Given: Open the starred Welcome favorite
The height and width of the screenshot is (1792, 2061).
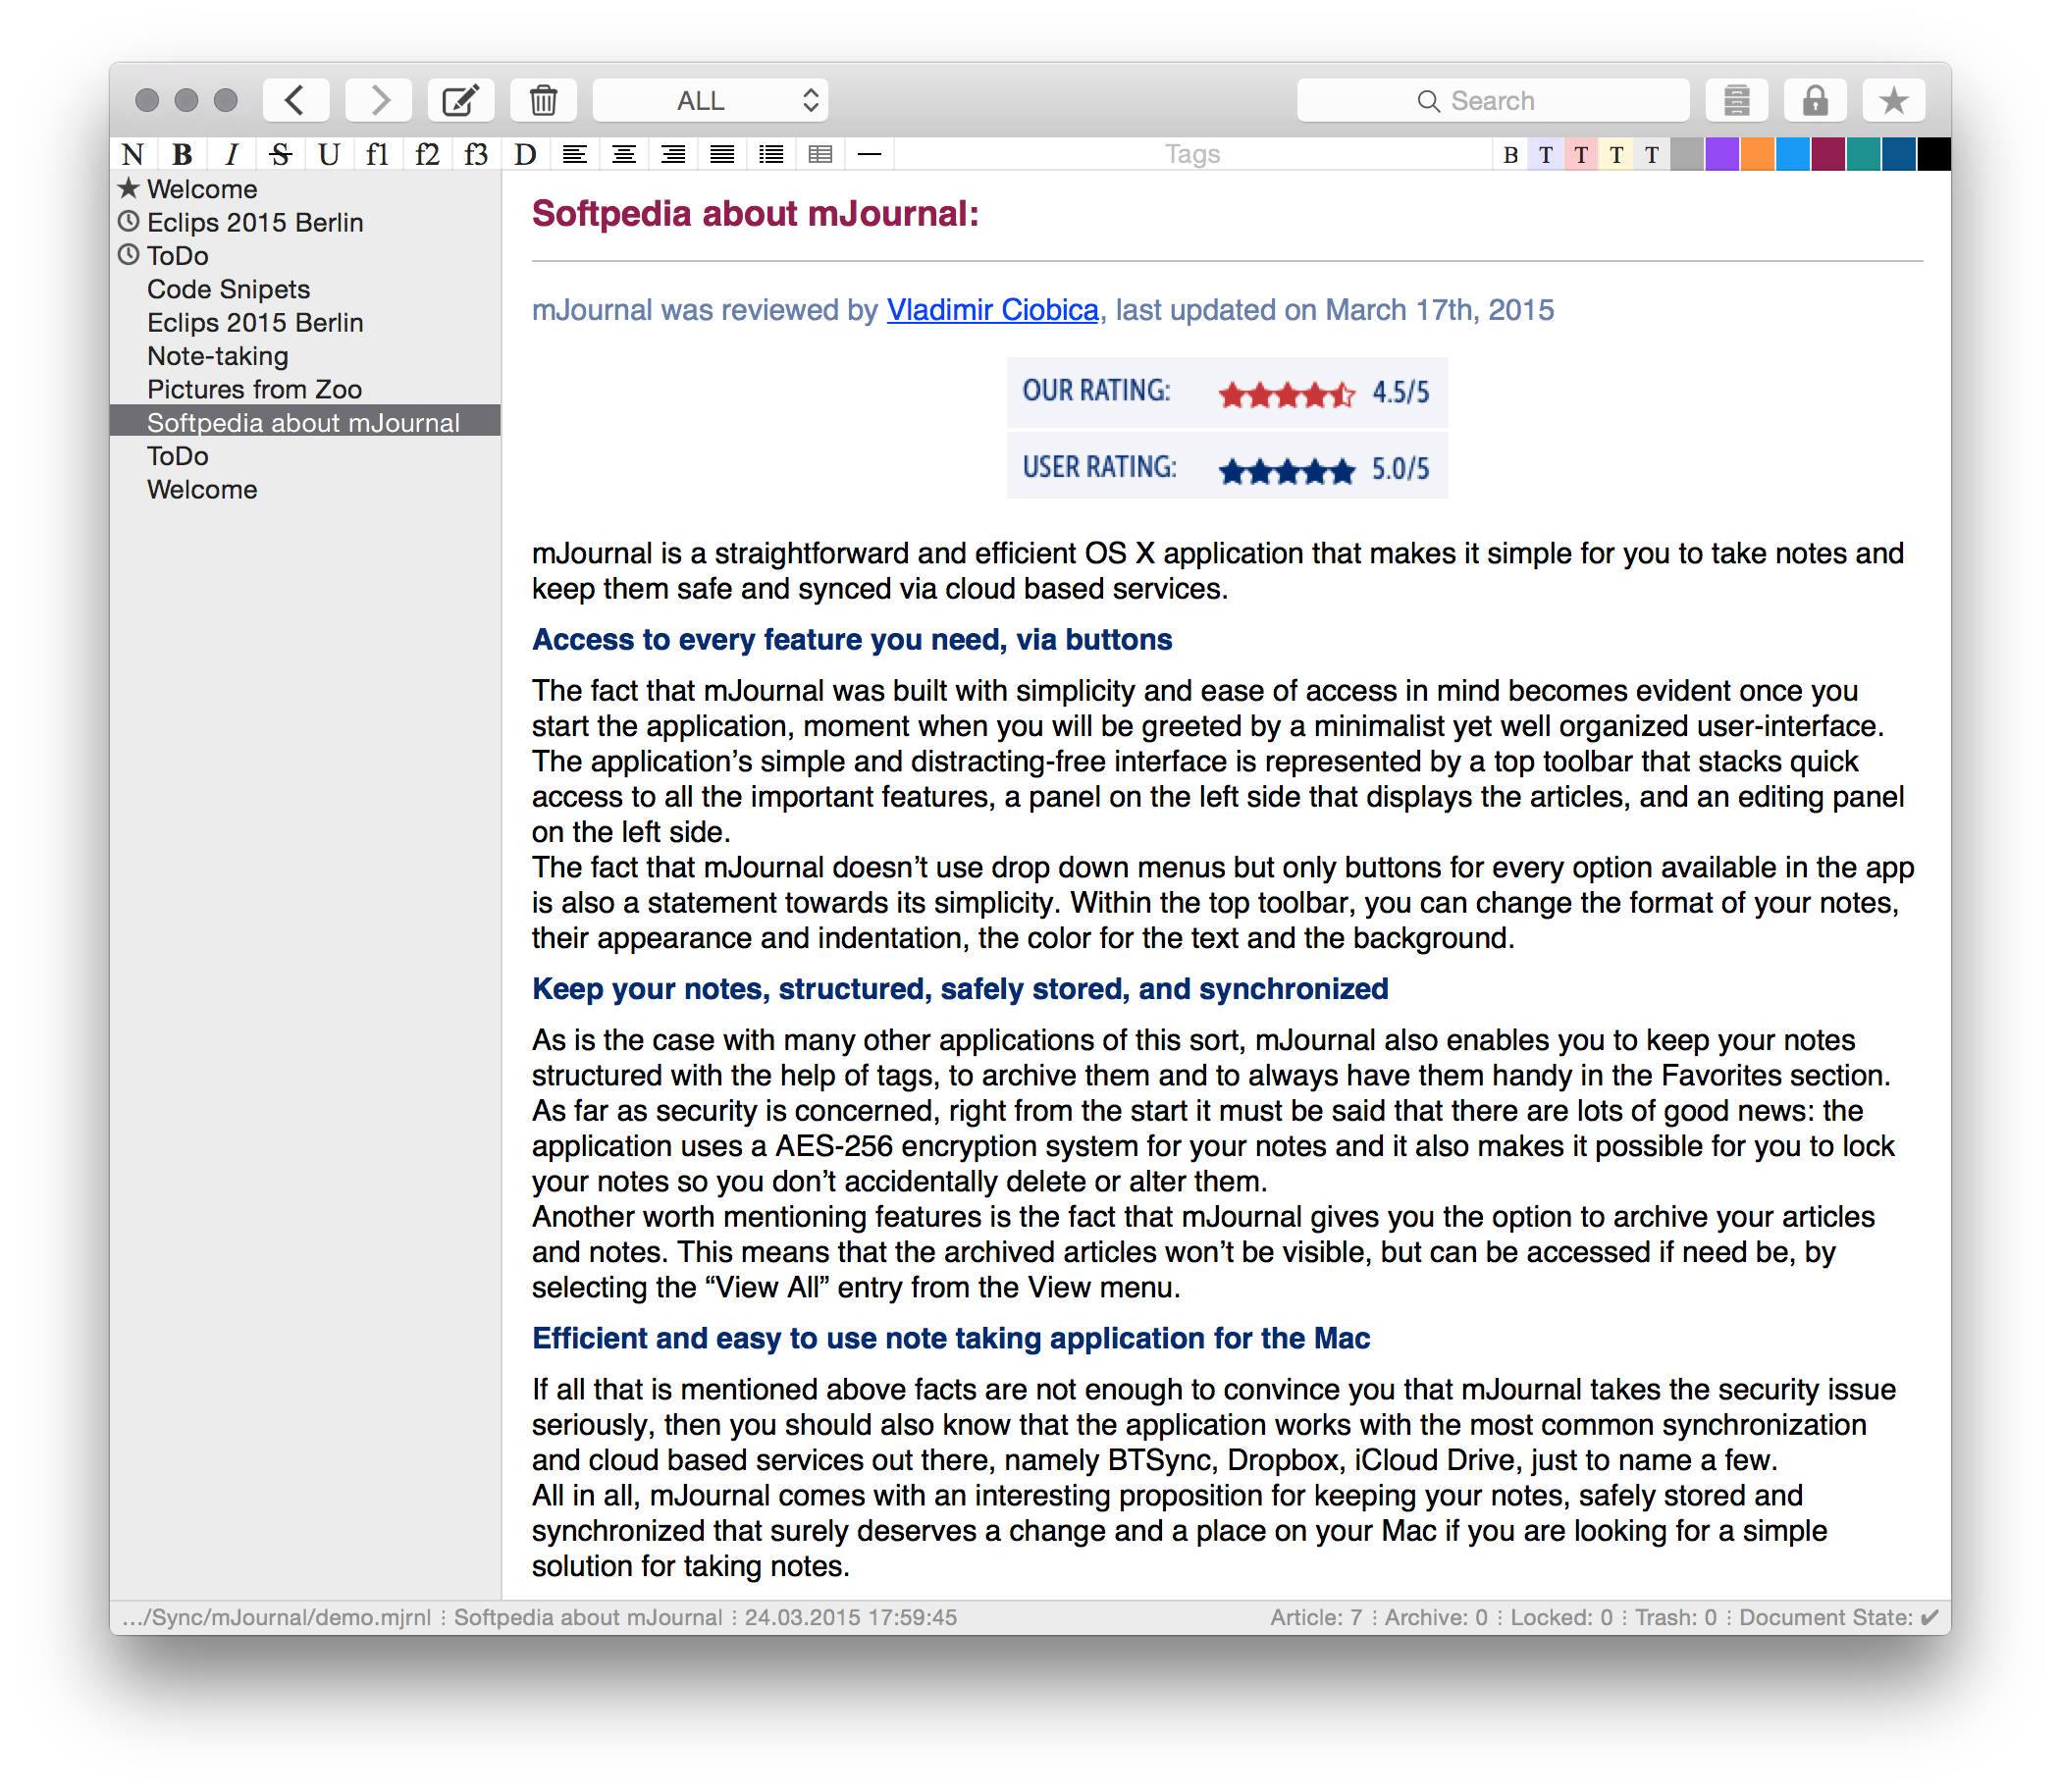Looking at the screenshot, I should pyautogui.click(x=305, y=189).
